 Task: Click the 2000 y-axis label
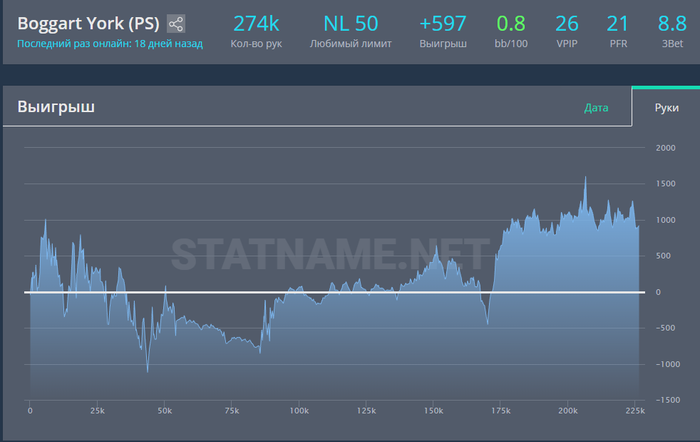click(665, 148)
